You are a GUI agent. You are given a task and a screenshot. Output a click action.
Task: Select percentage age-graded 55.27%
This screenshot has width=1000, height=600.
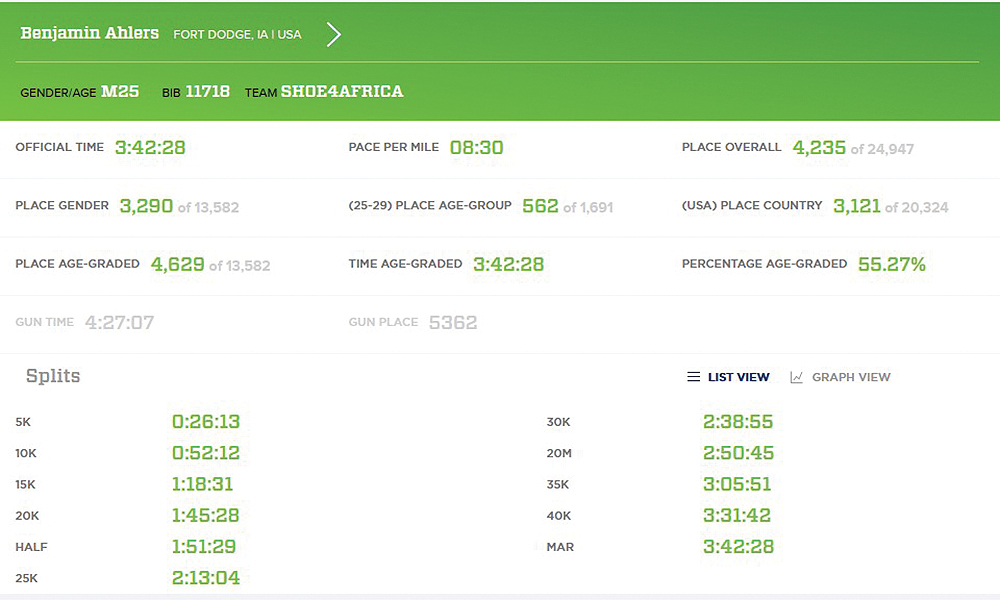pyautogui.click(x=892, y=265)
